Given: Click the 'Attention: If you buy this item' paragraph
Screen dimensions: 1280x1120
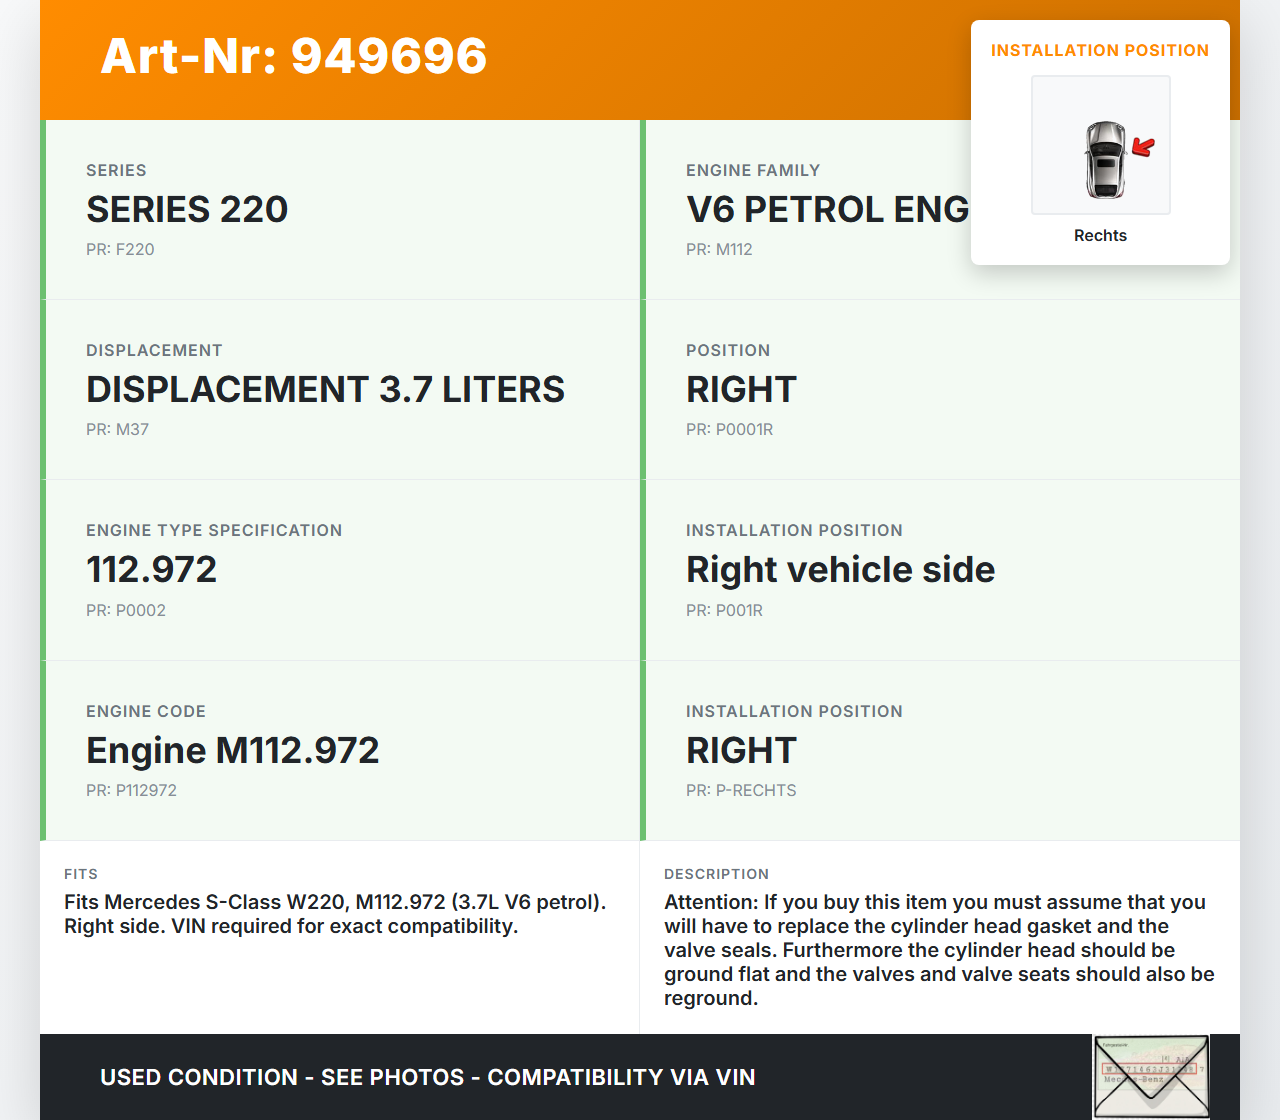Looking at the screenshot, I should [x=939, y=950].
